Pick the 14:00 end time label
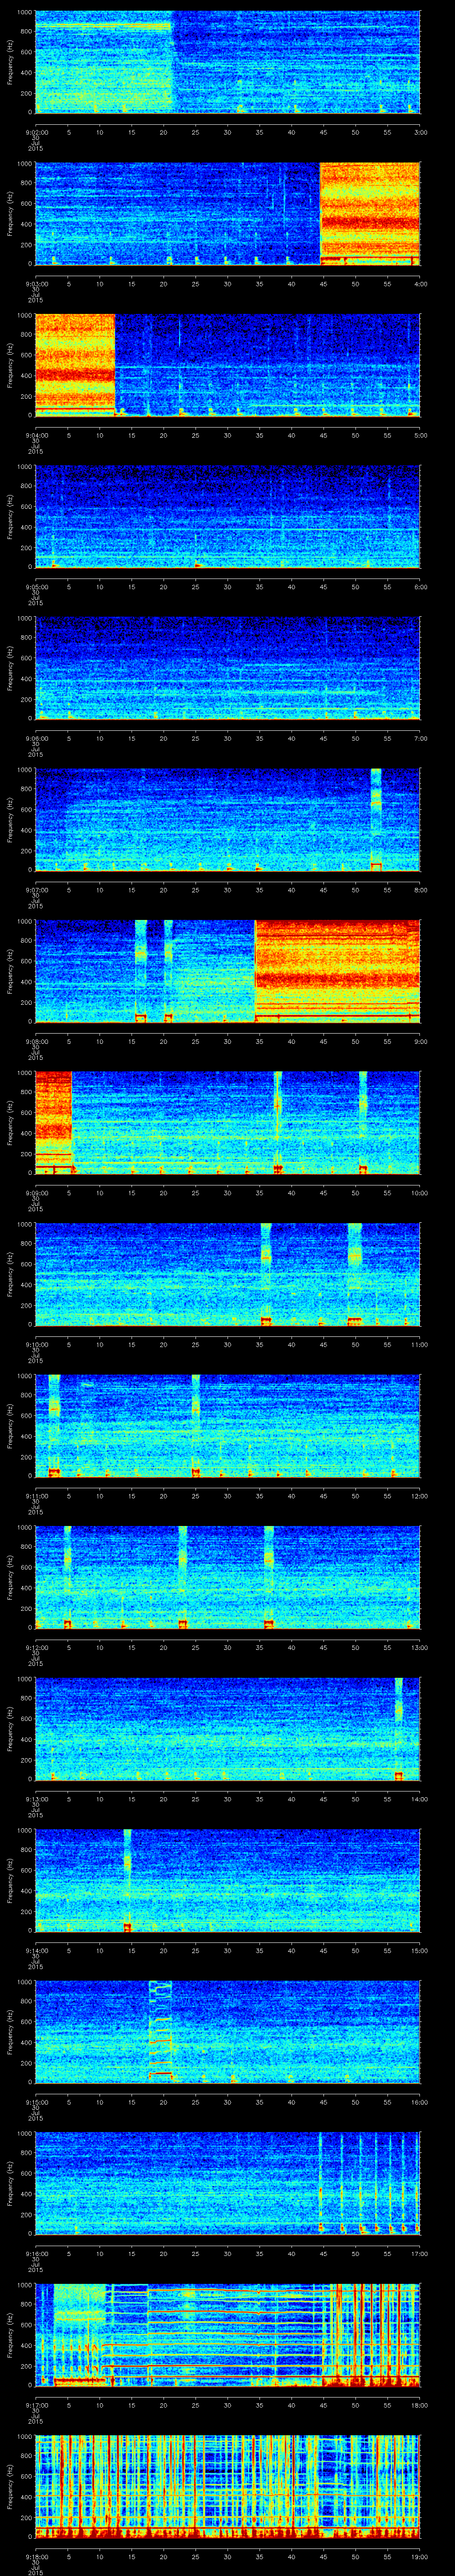The image size is (455, 2576). pos(419,1799)
